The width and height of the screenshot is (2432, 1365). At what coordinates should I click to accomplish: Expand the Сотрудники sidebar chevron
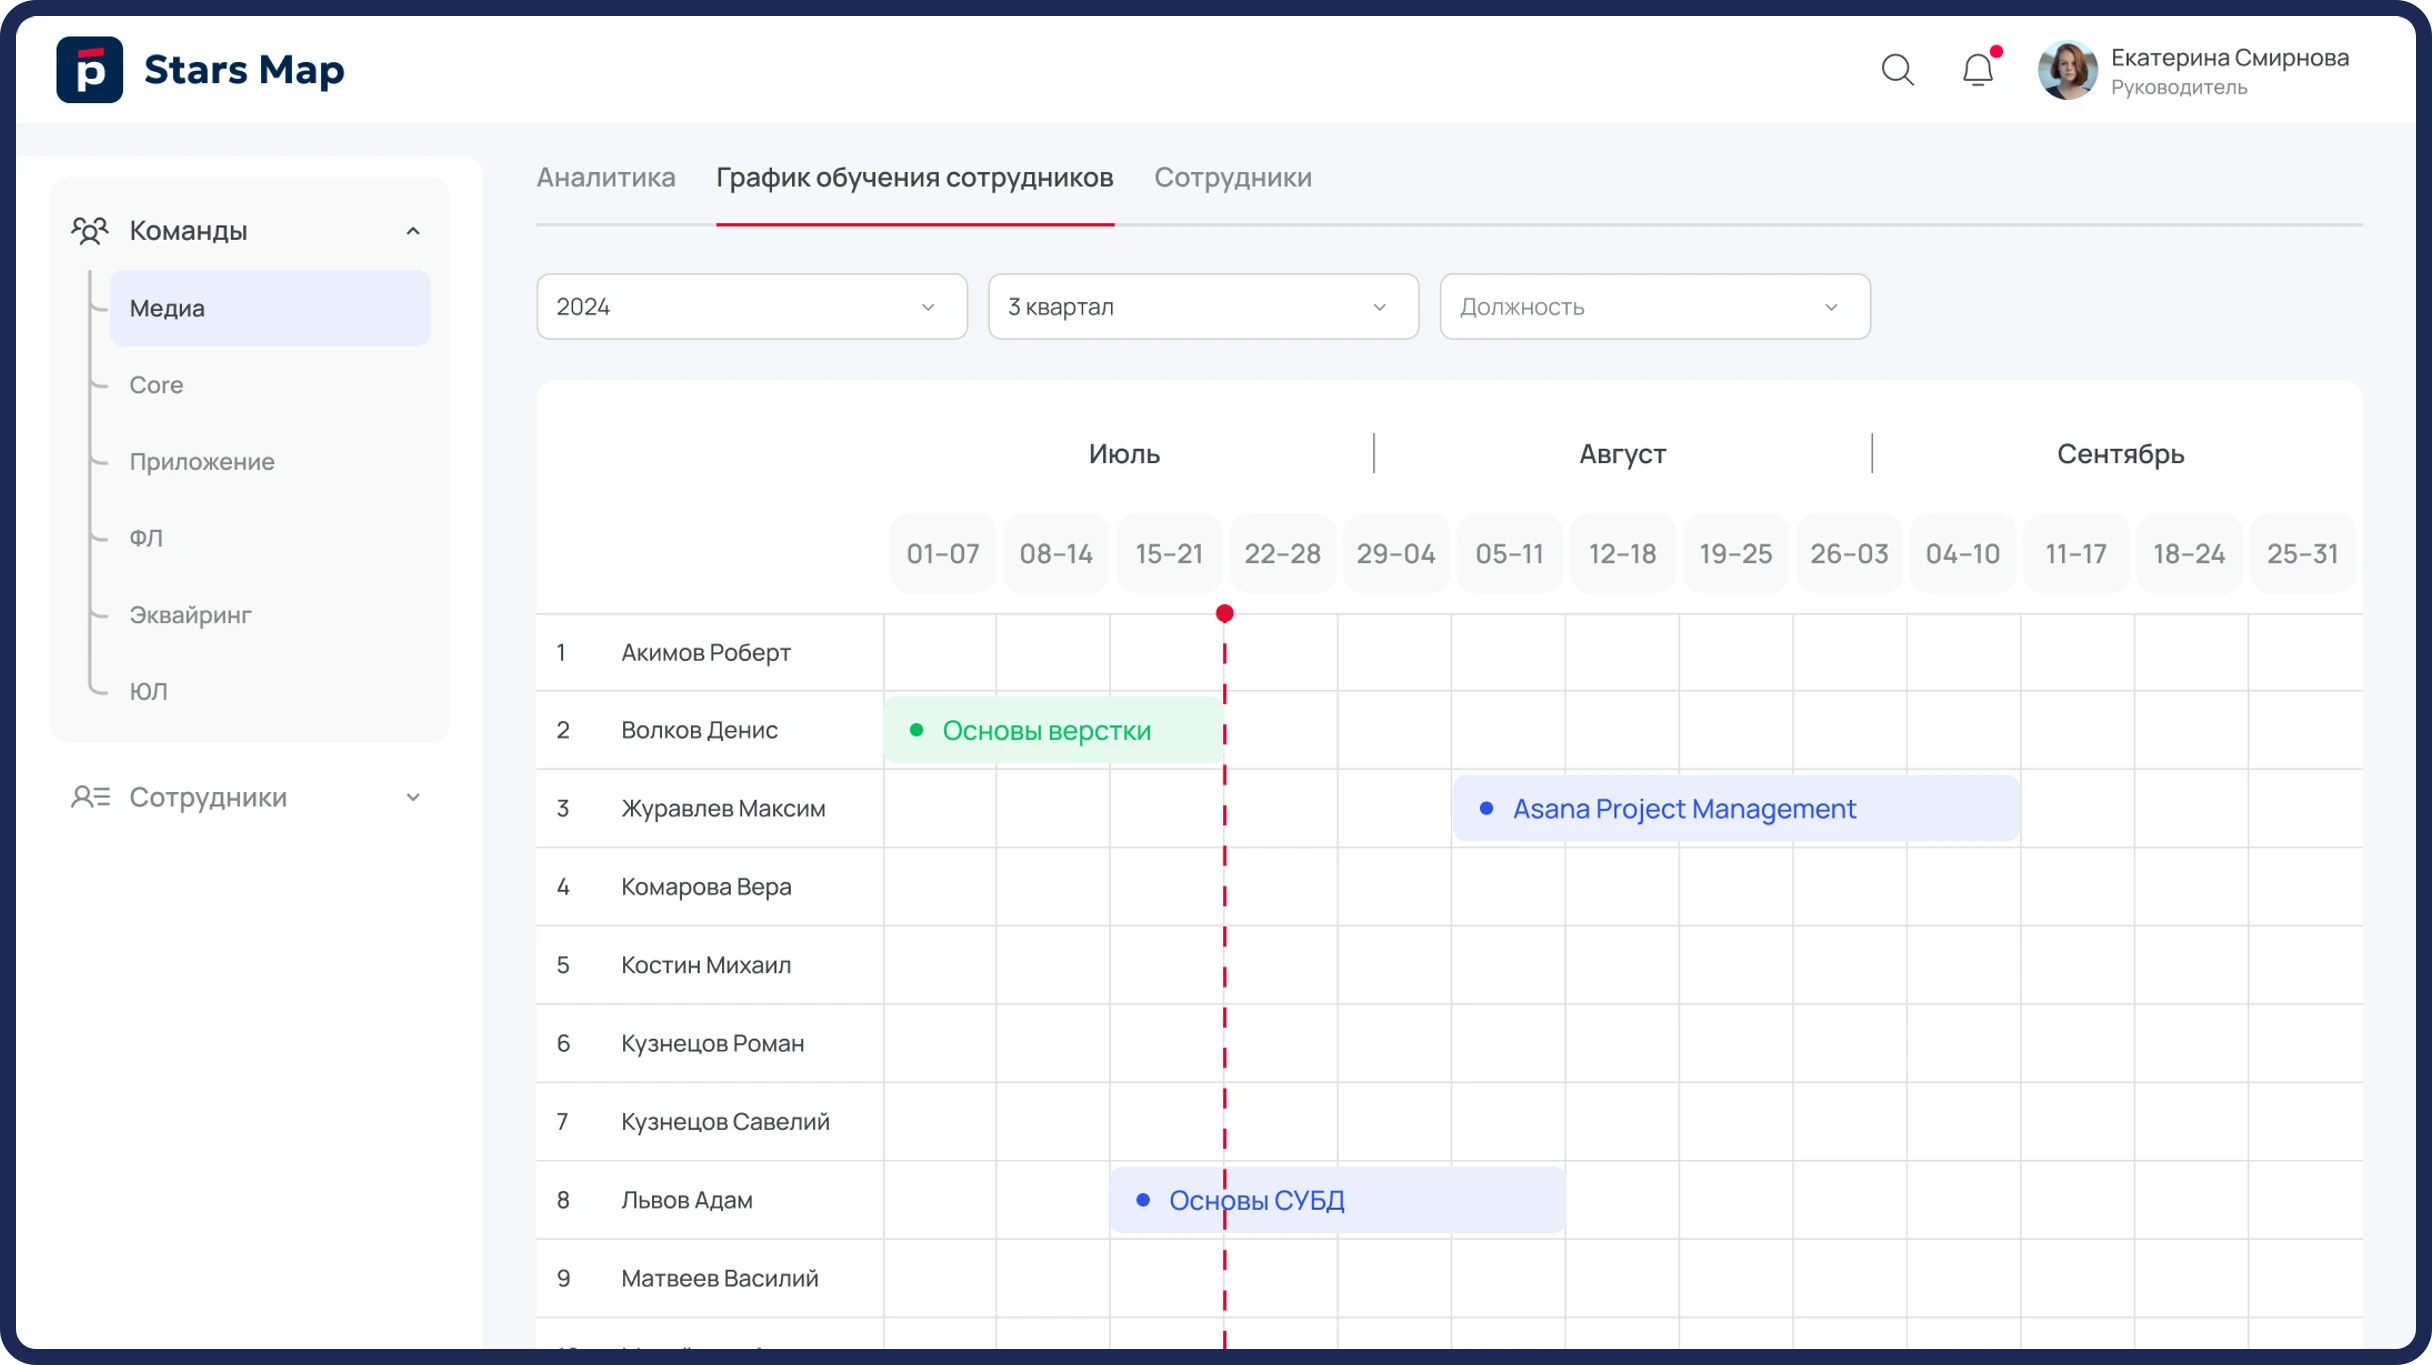tap(413, 797)
